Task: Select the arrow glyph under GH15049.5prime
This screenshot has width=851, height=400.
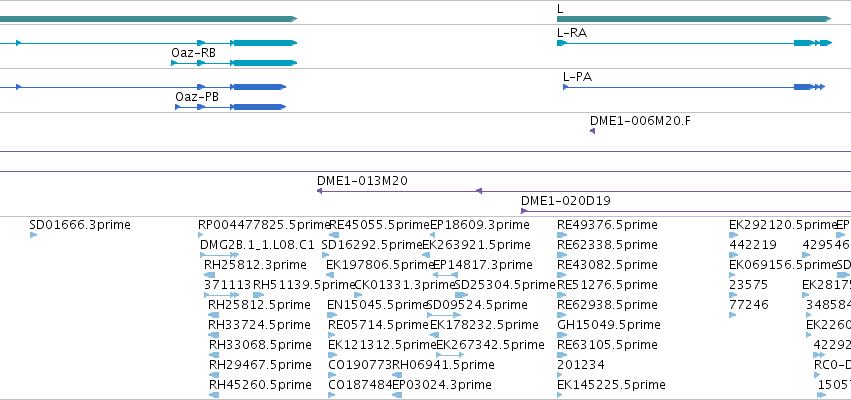Action: pos(561,335)
